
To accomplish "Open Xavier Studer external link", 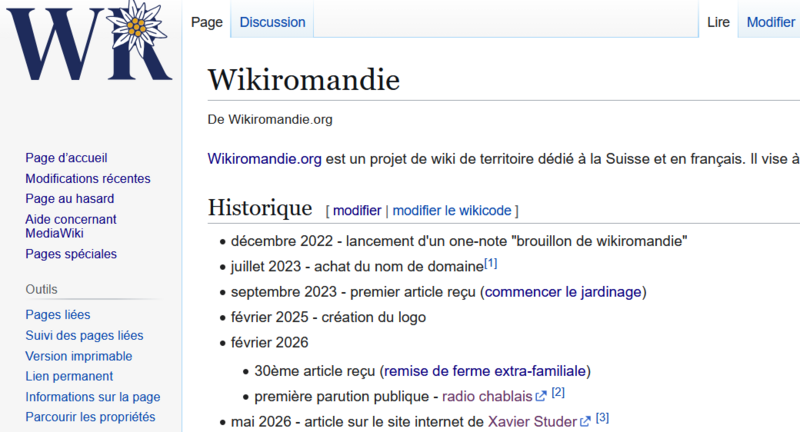I will click(532, 422).
